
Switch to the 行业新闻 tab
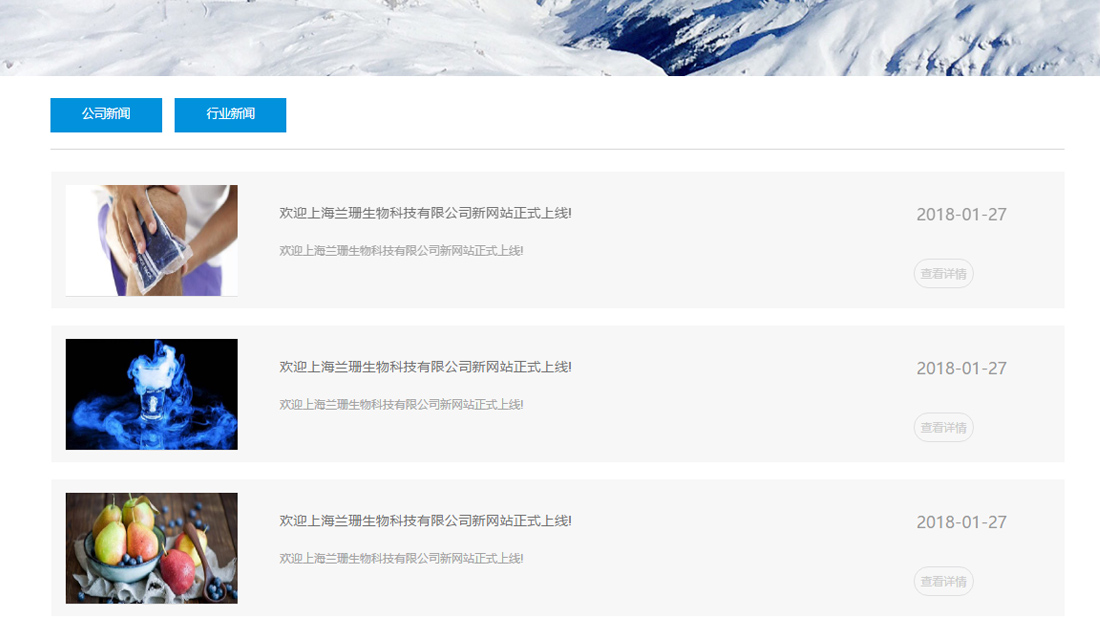230,115
